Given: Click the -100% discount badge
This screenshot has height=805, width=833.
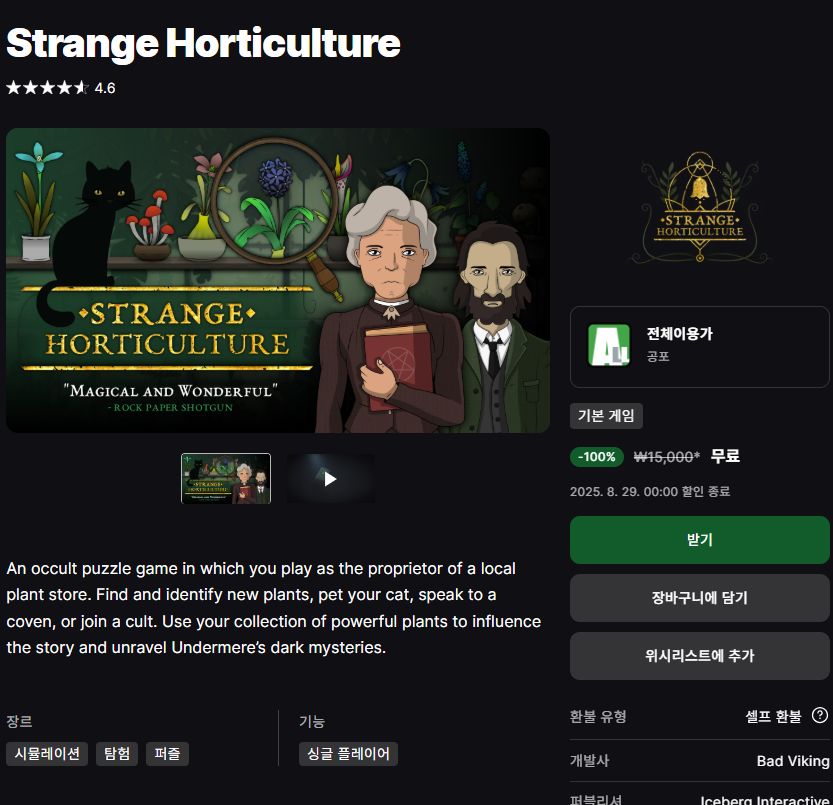Looking at the screenshot, I should click(597, 456).
